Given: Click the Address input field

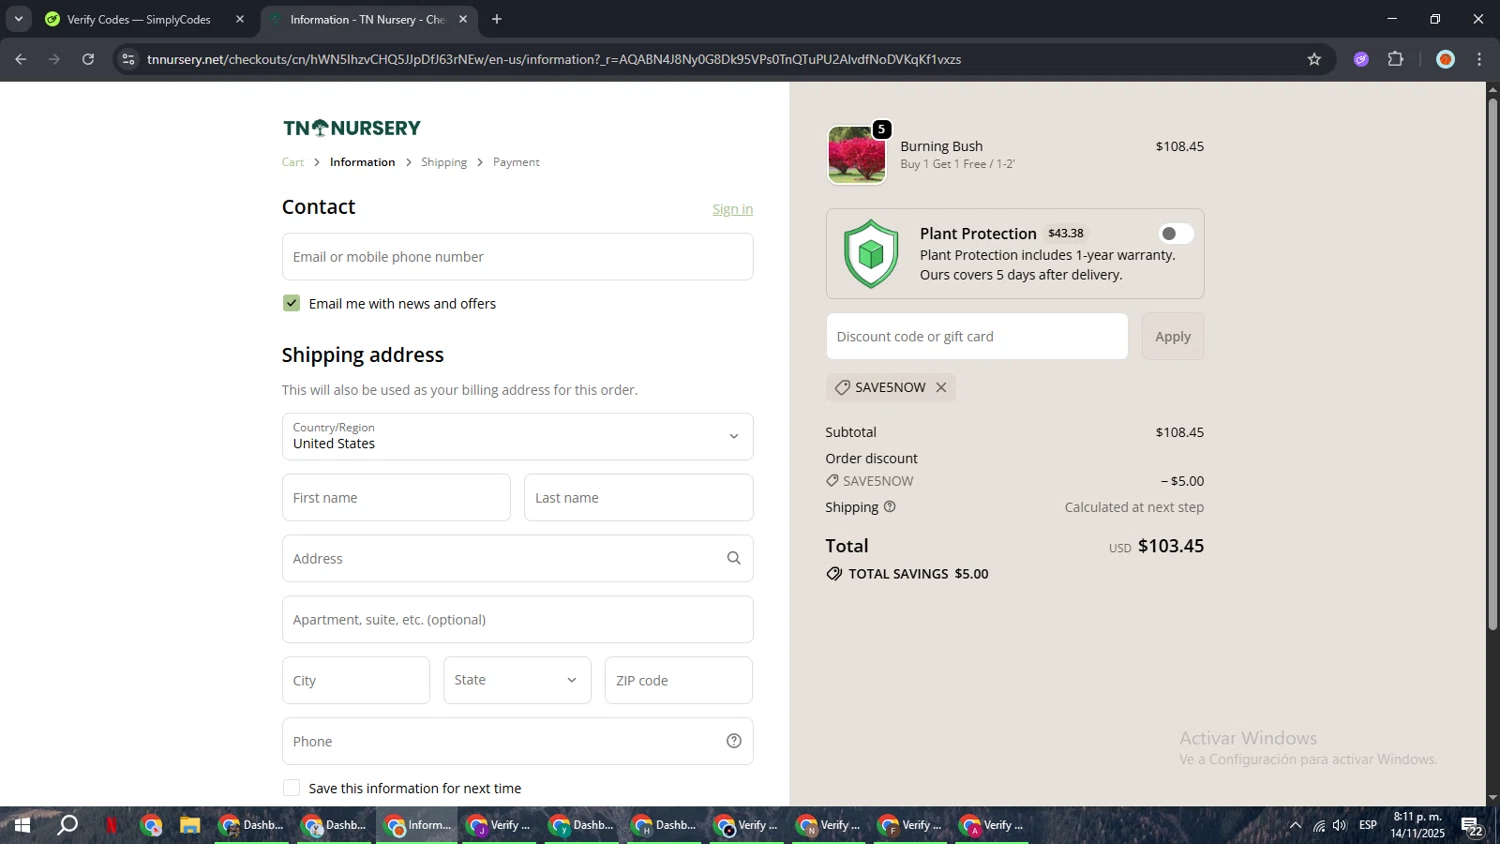Looking at the screenshot, I should [517, 558].
